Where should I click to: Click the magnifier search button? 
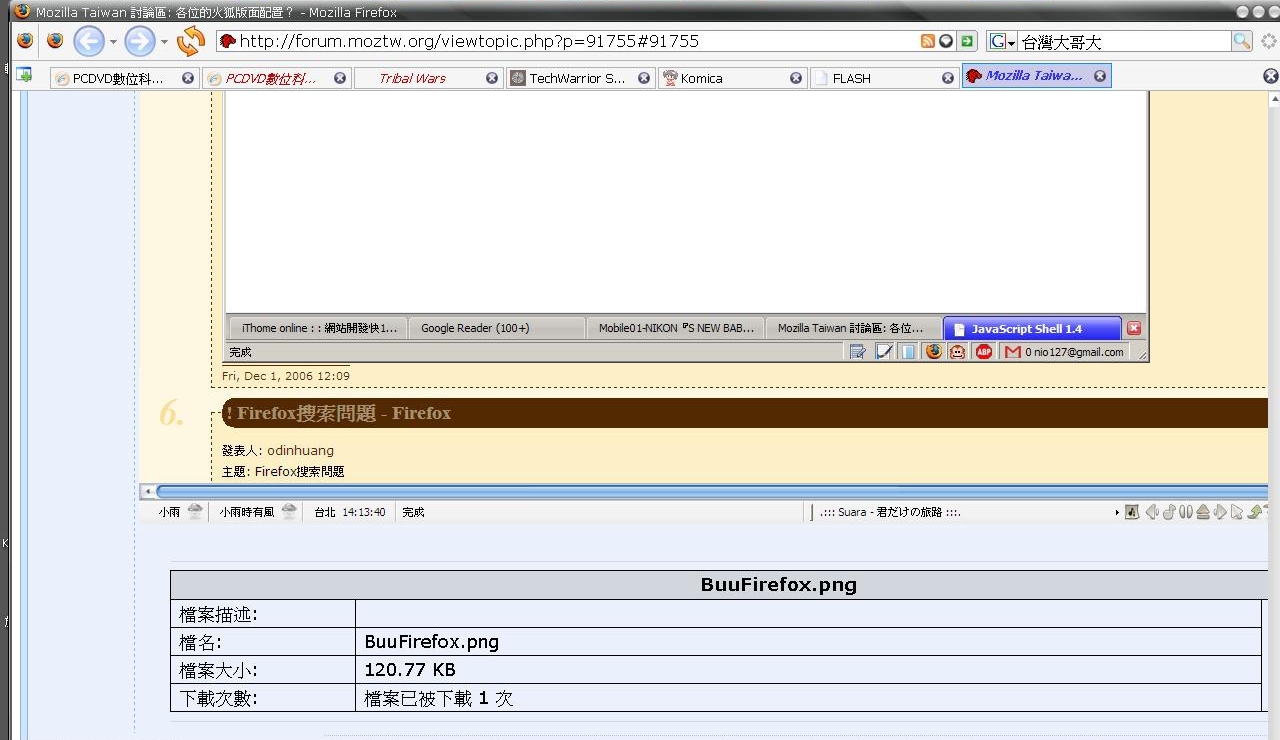1241,41
